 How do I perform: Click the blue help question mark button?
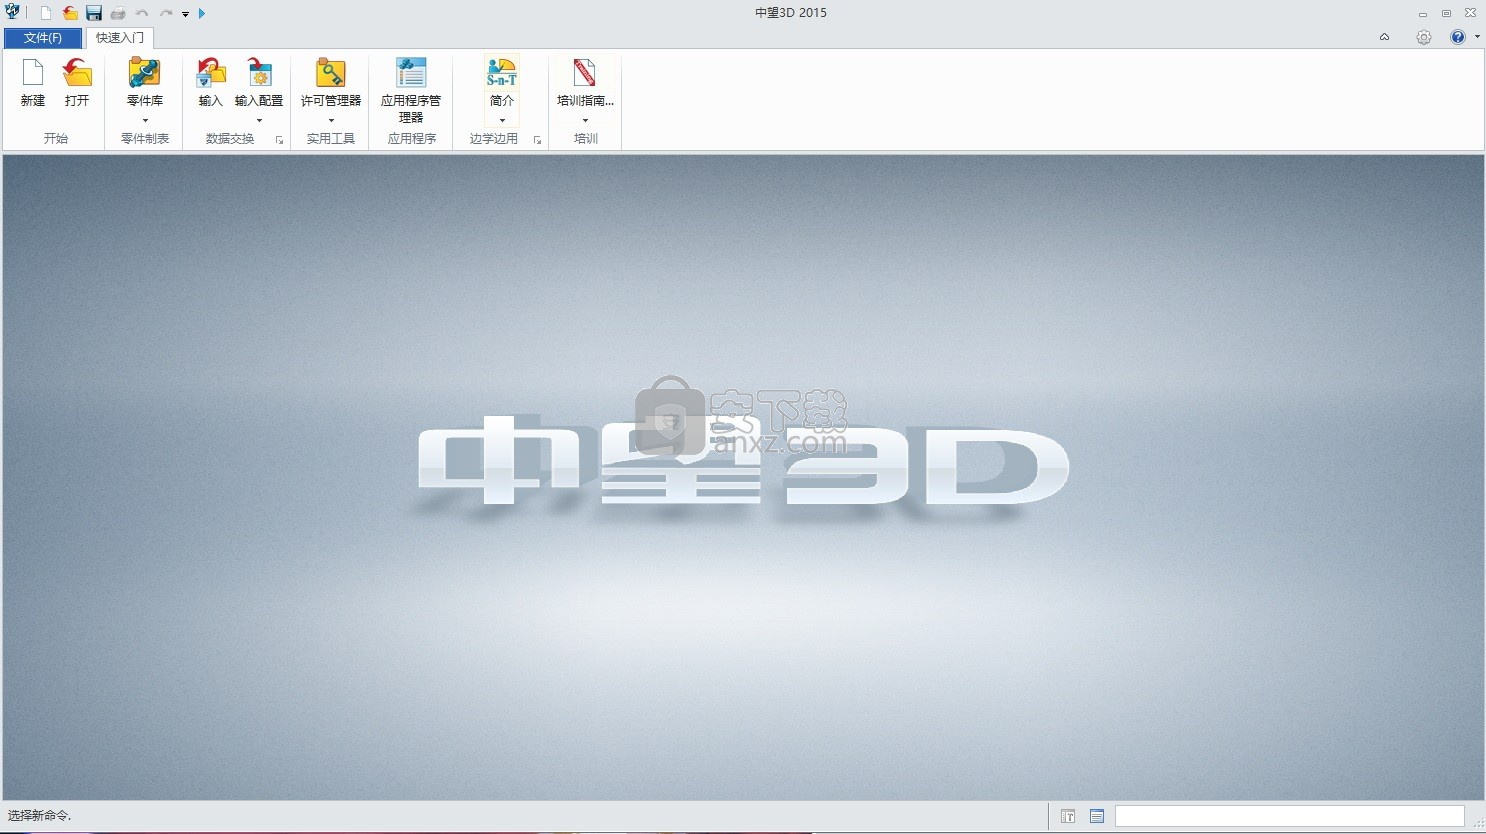pyautogui.click(x=1458, y=37)
